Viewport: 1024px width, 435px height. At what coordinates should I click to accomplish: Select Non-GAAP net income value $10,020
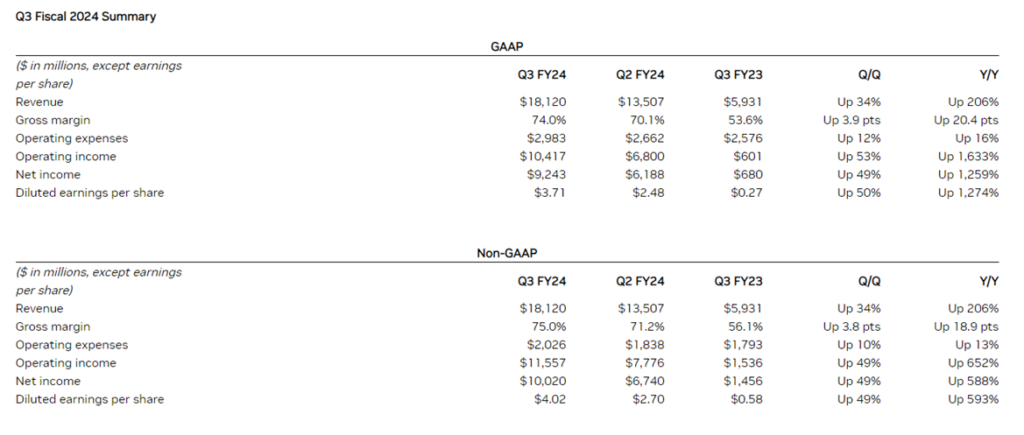545,381
